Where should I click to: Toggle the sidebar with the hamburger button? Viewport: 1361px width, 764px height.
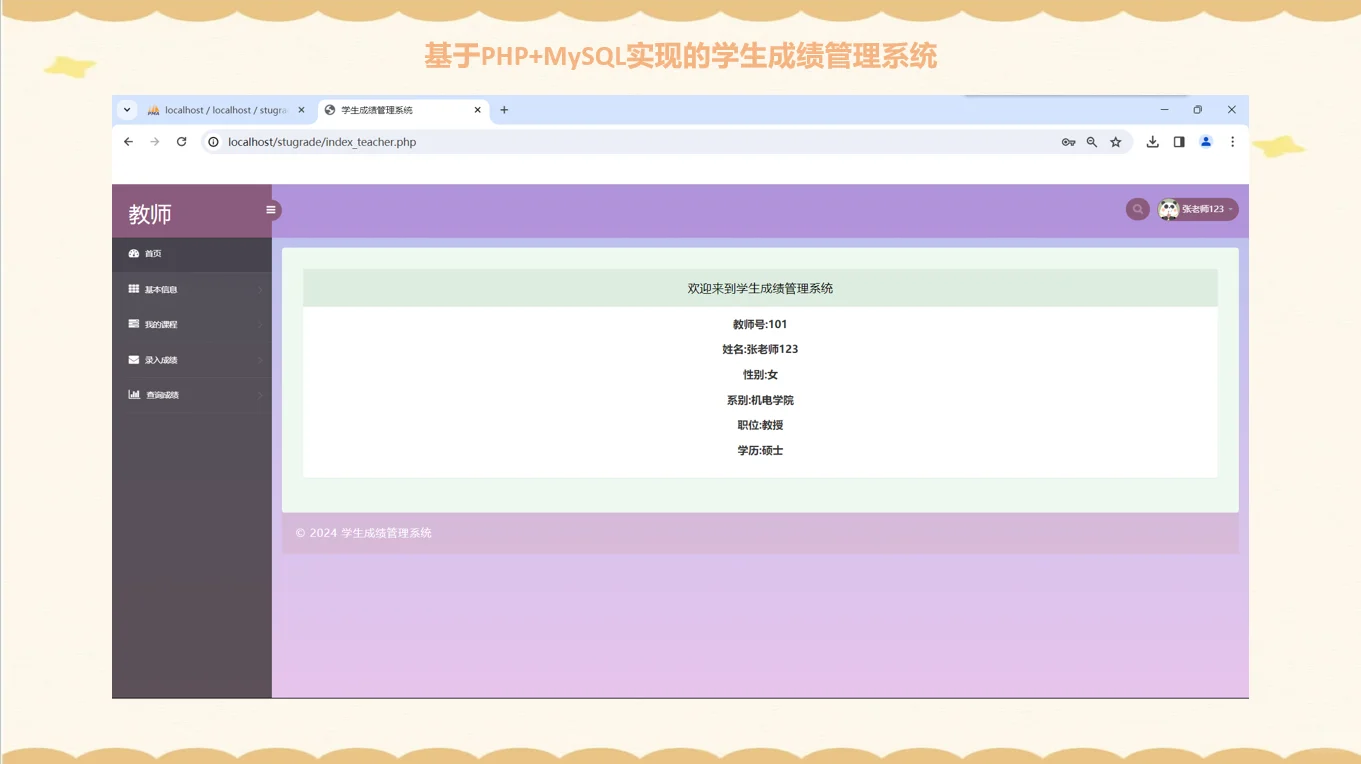tap(270, 210)
